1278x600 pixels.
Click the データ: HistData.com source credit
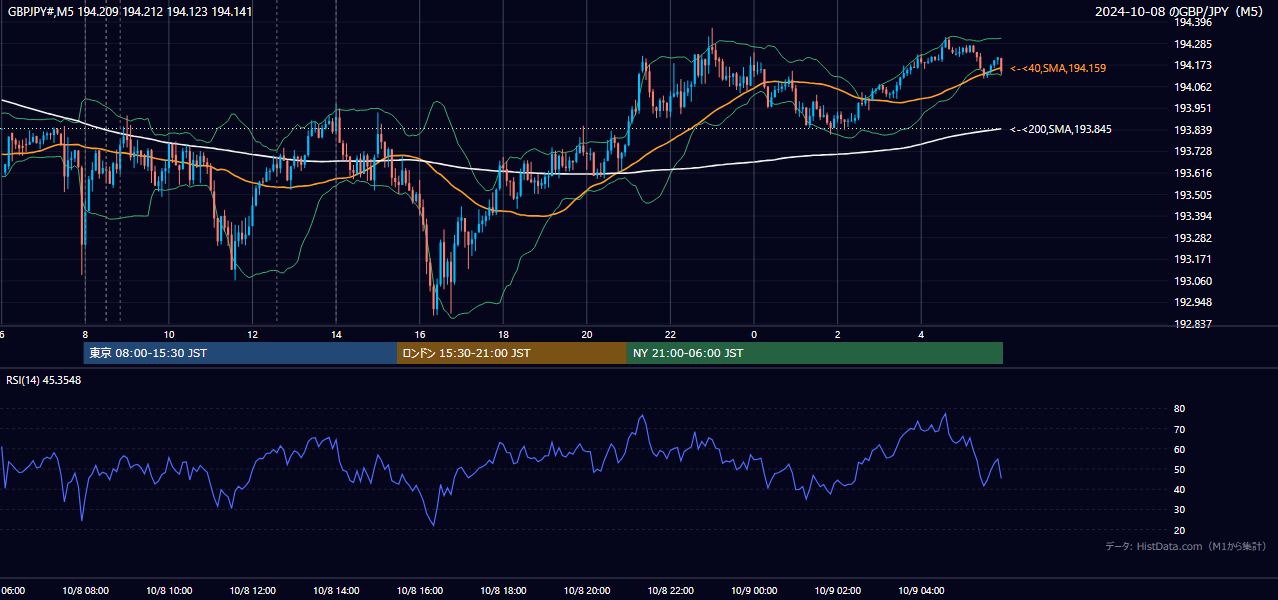(x=1186, y=546)
